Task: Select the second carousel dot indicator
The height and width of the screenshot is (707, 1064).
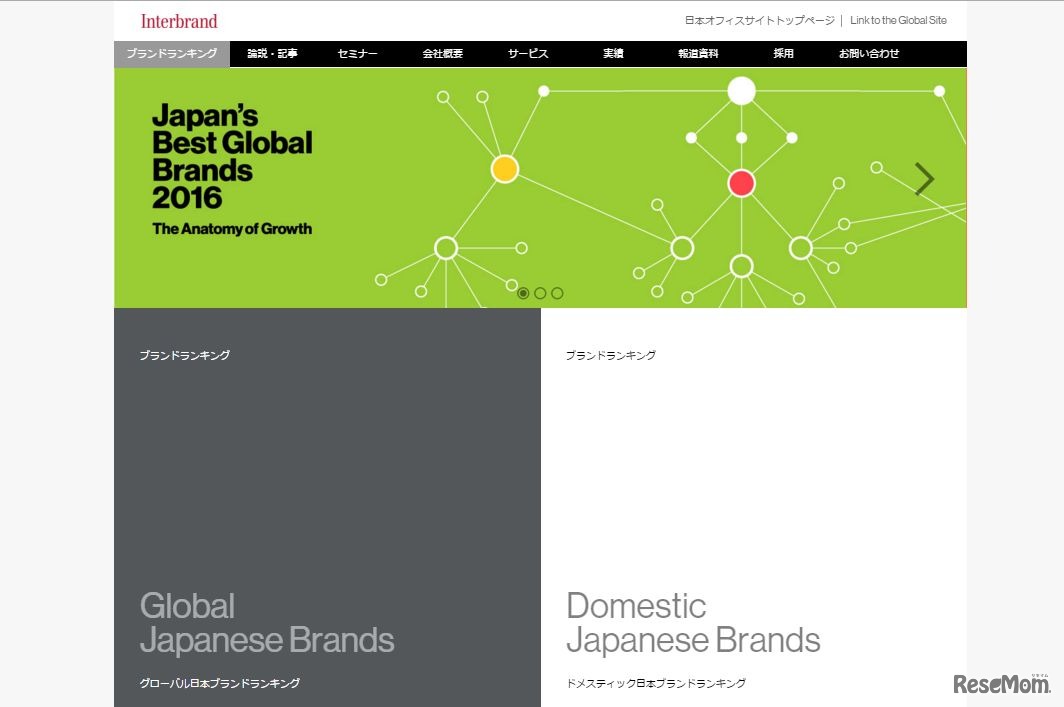Action: tap(540, 293)
